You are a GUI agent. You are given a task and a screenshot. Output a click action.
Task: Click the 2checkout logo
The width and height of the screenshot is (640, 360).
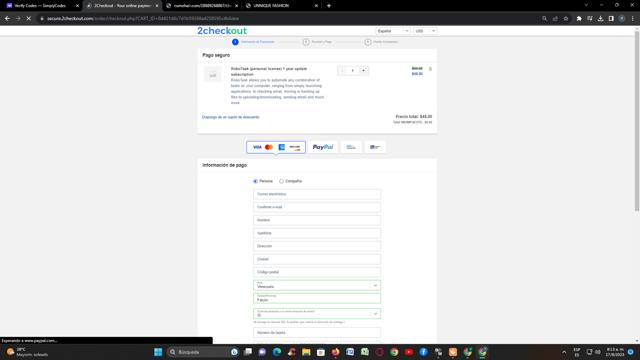[222, 31]
